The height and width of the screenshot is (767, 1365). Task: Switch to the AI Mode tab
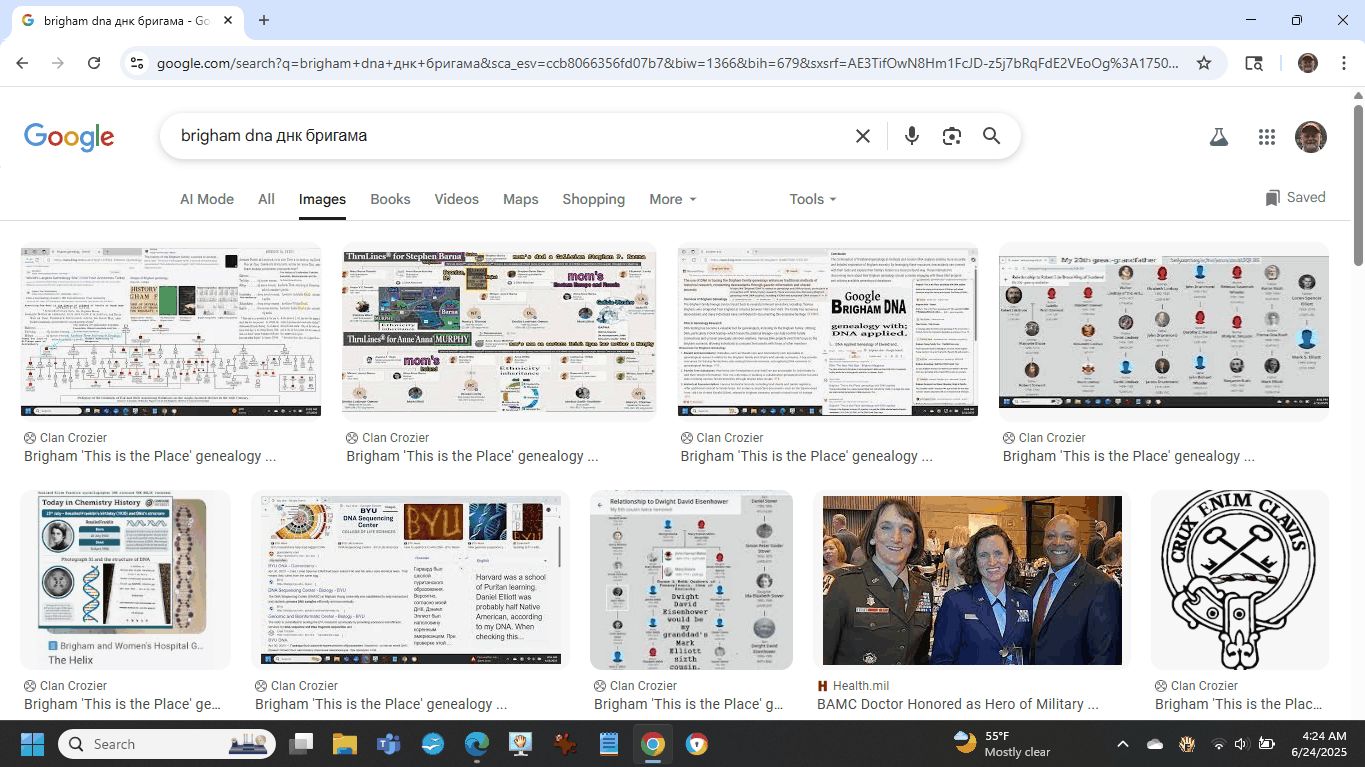(x=207, y=199)
